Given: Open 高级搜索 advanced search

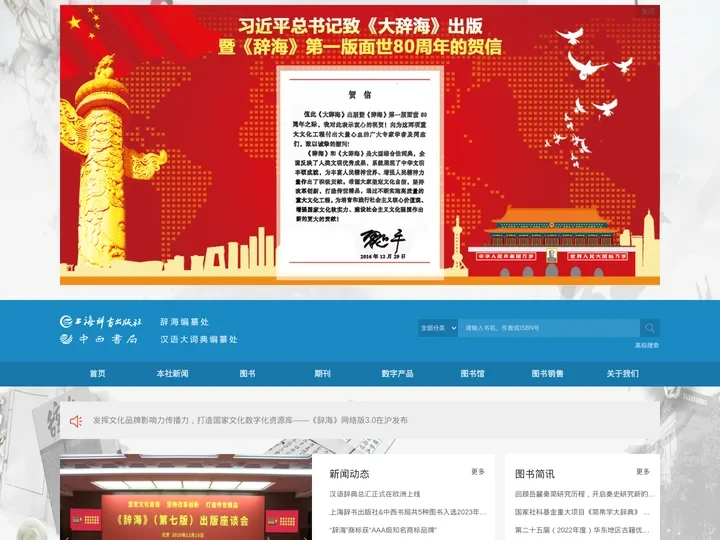Looking at the screenshot, I should (647, 345).
